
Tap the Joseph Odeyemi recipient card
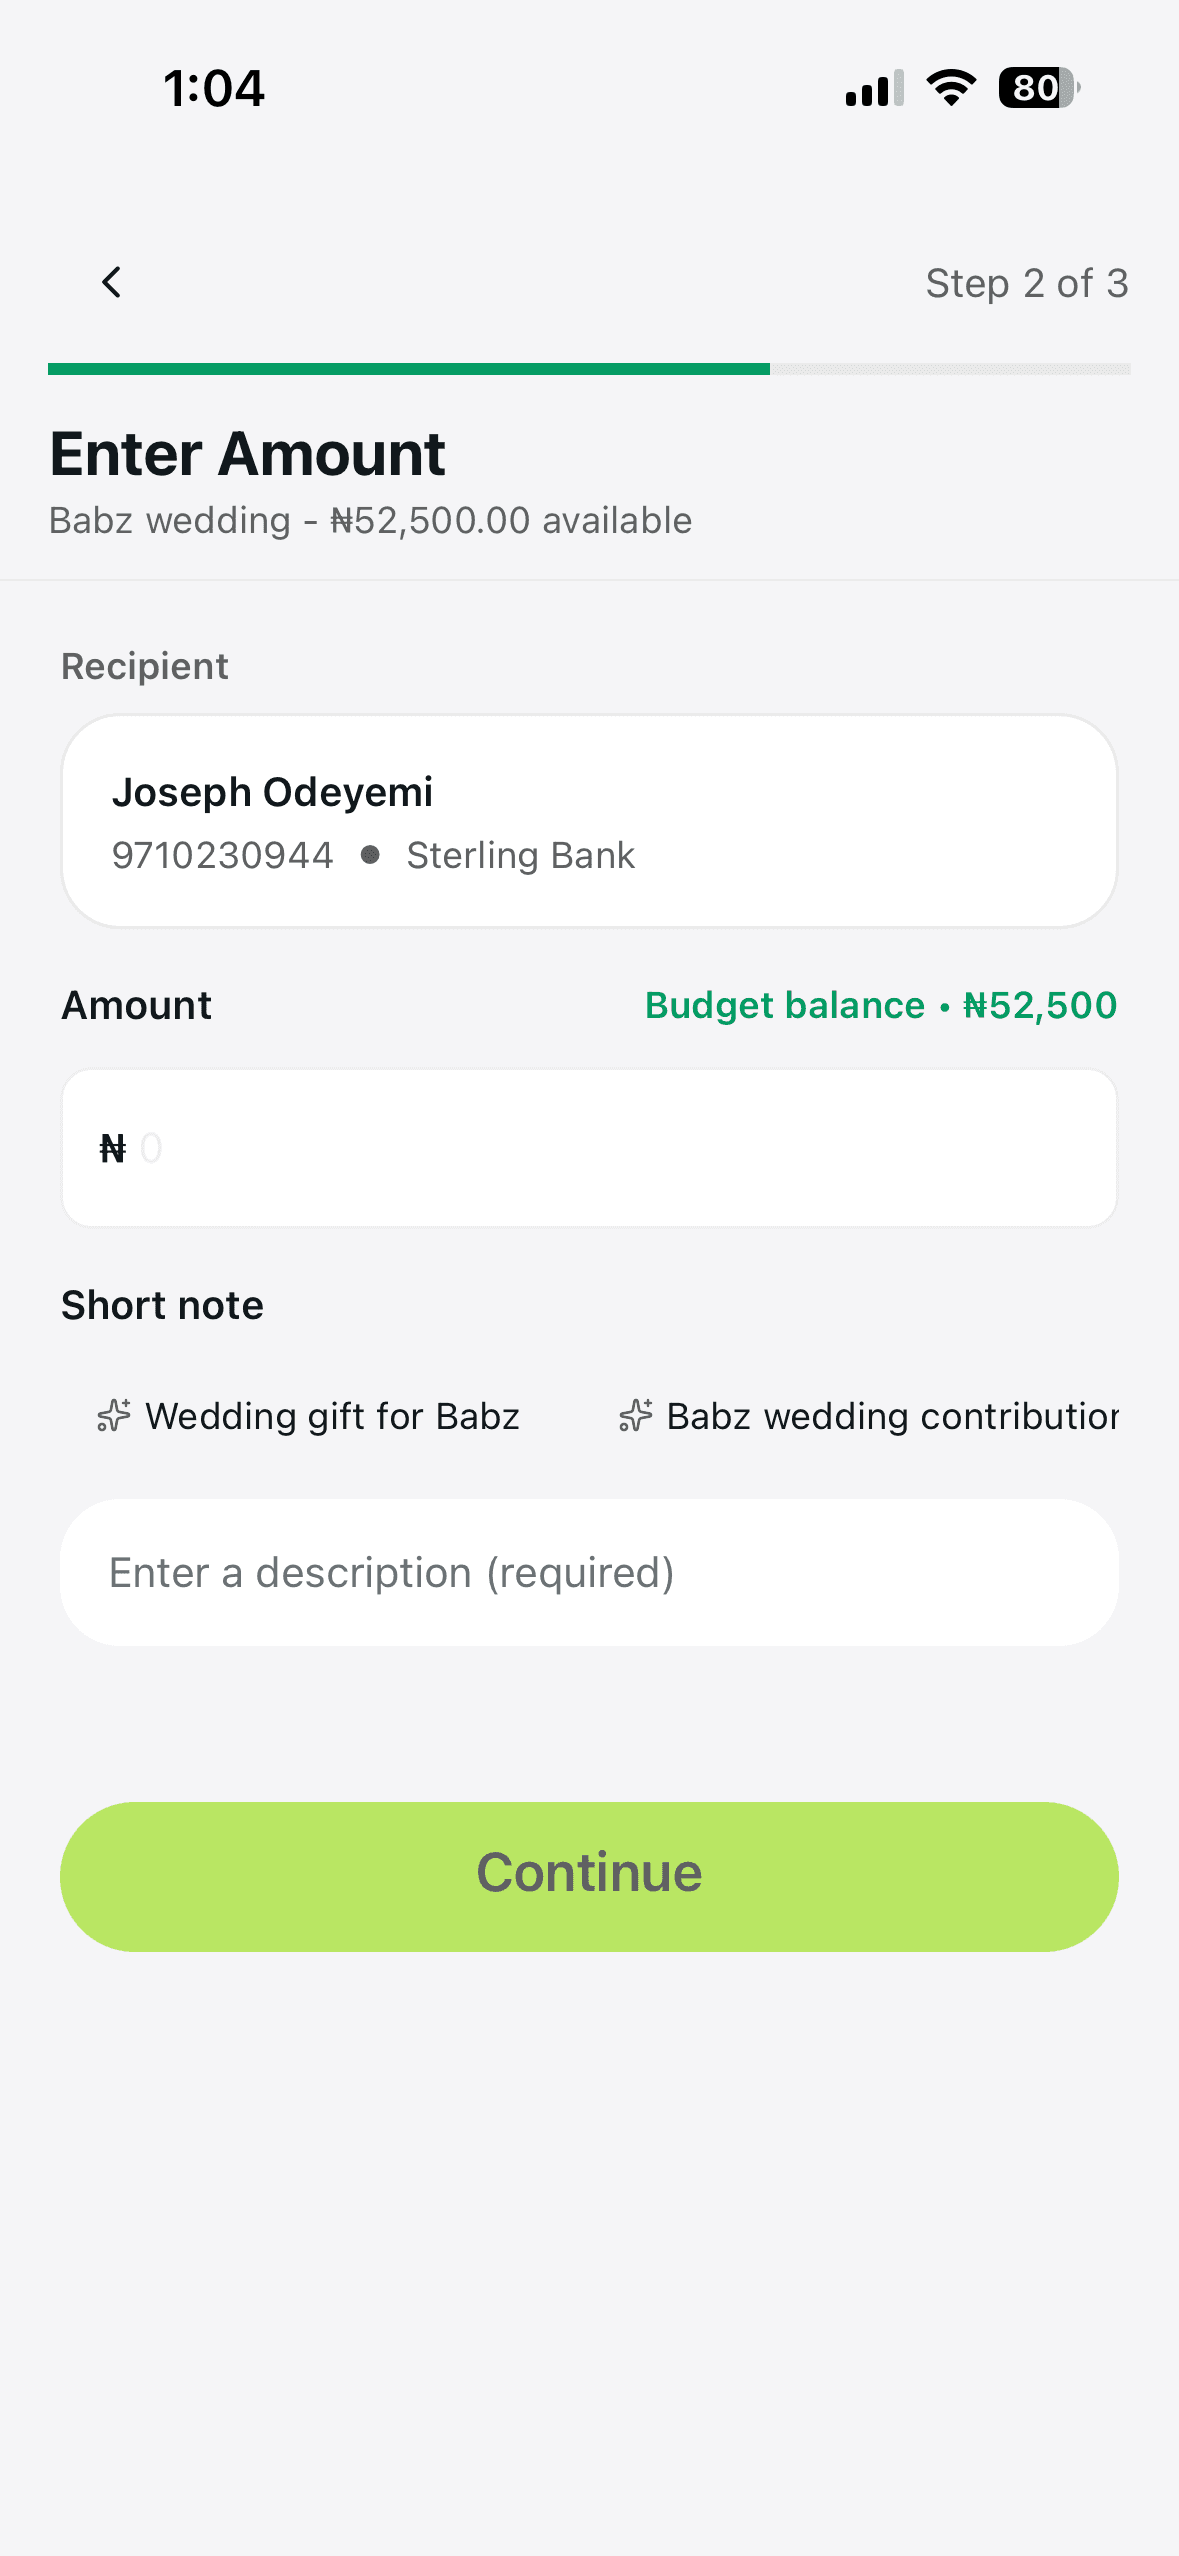589,821
